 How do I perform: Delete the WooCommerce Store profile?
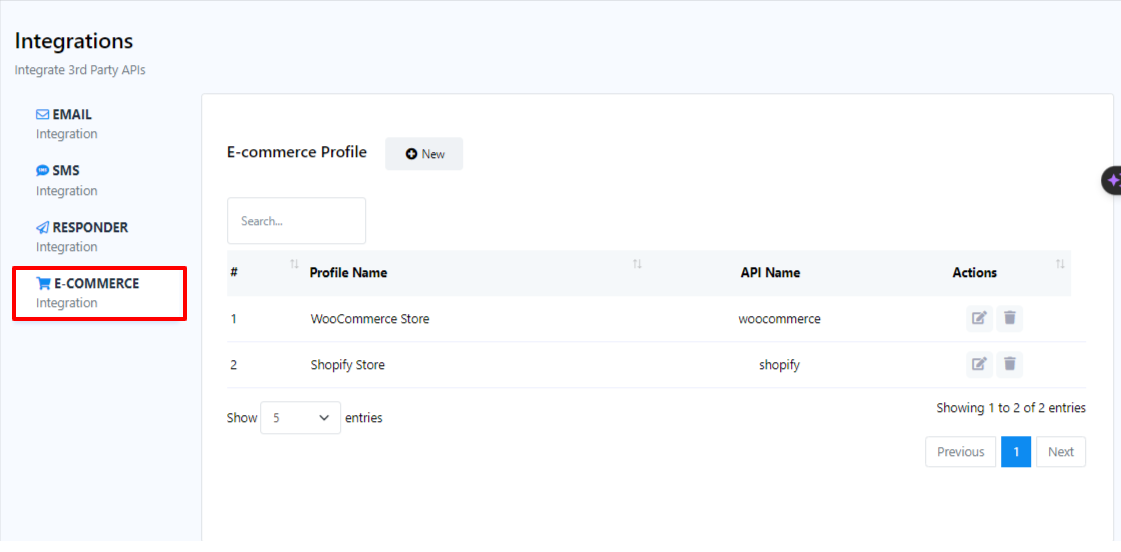(1010, 318)
